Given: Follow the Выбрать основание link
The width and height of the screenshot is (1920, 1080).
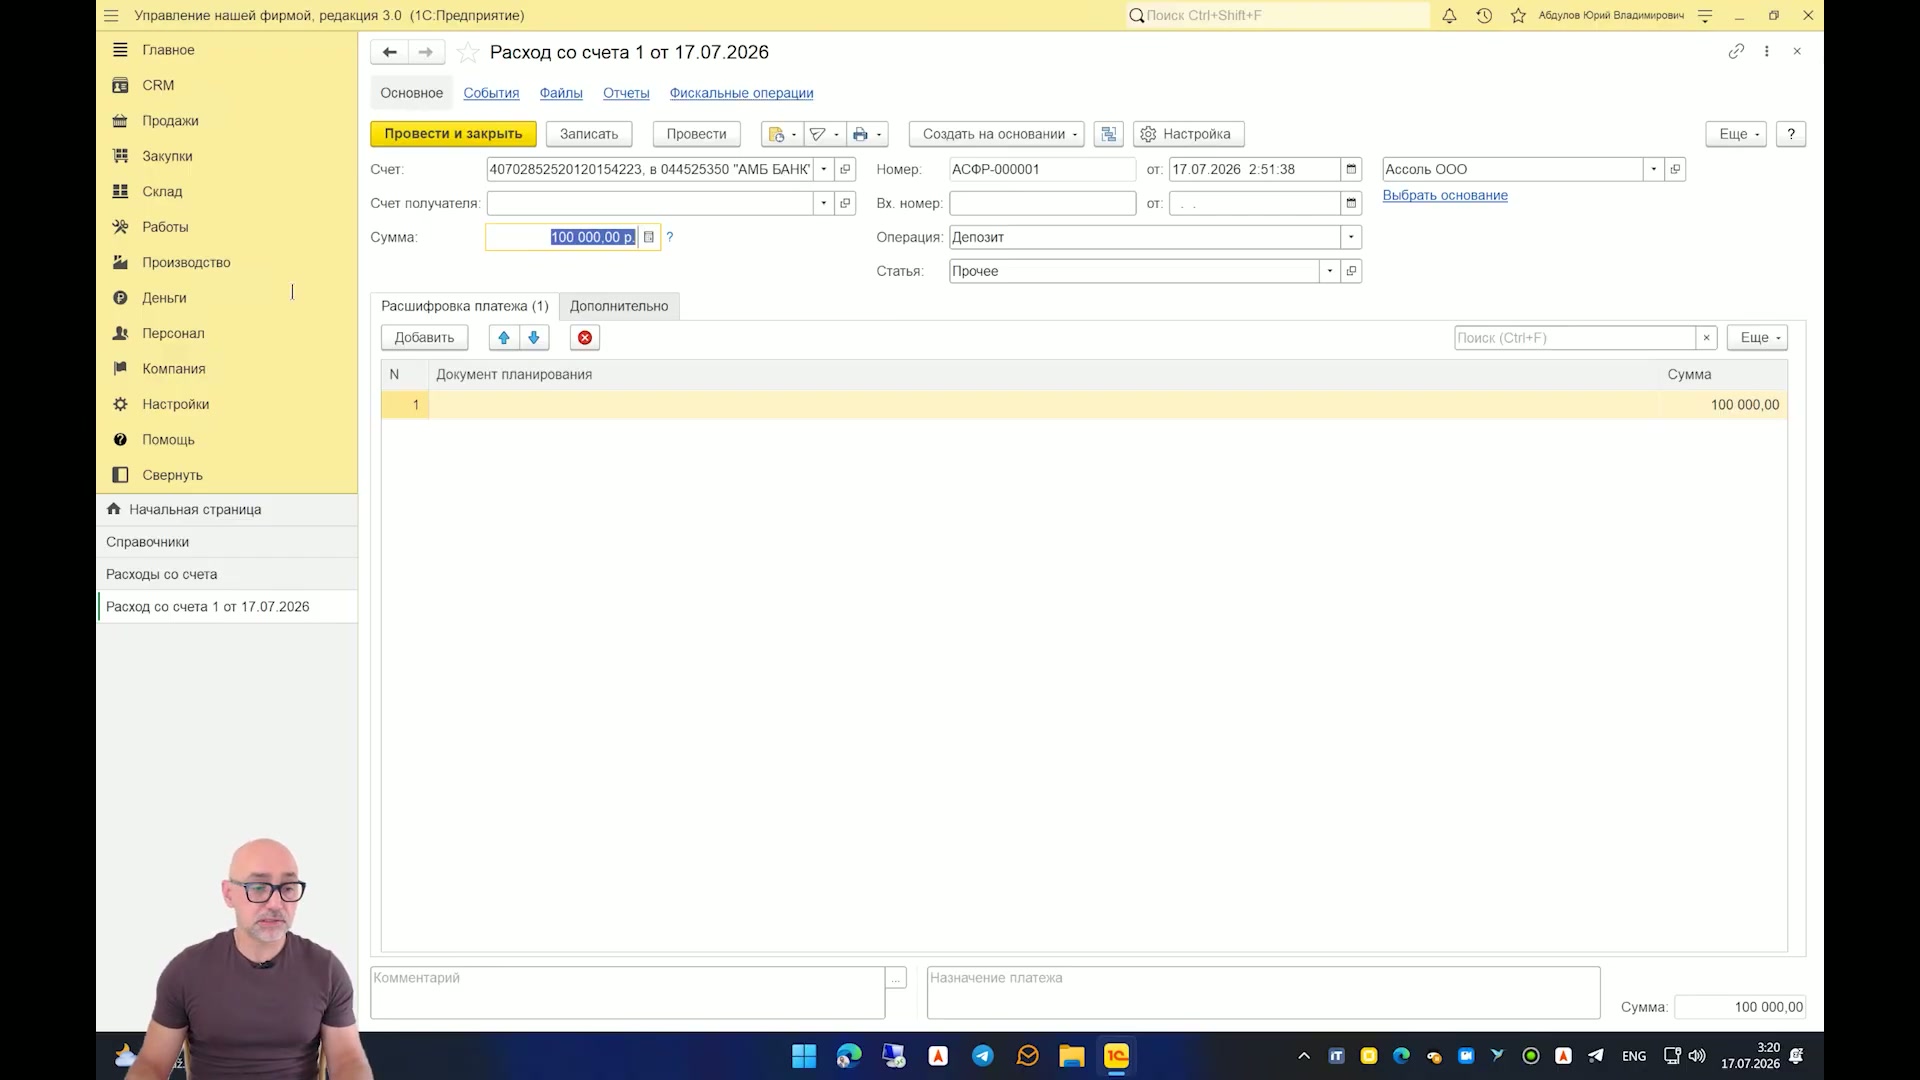Looking at the screenshot, I should point(1445,195).
